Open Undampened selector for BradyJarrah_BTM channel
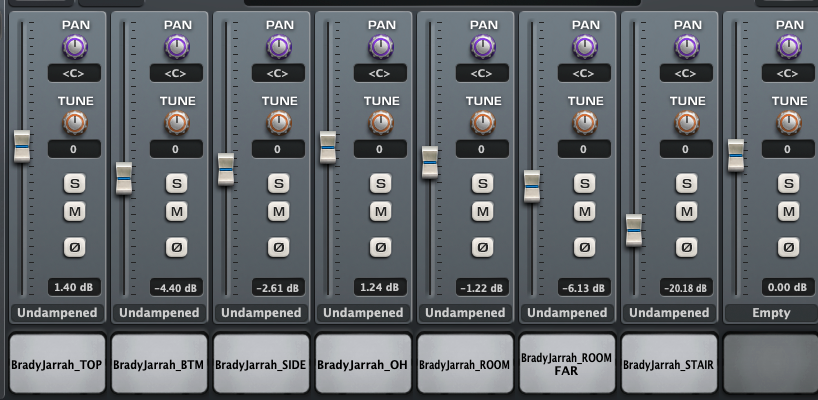Image resolution: width=818 pixels, height=400 pixels. 159,313
